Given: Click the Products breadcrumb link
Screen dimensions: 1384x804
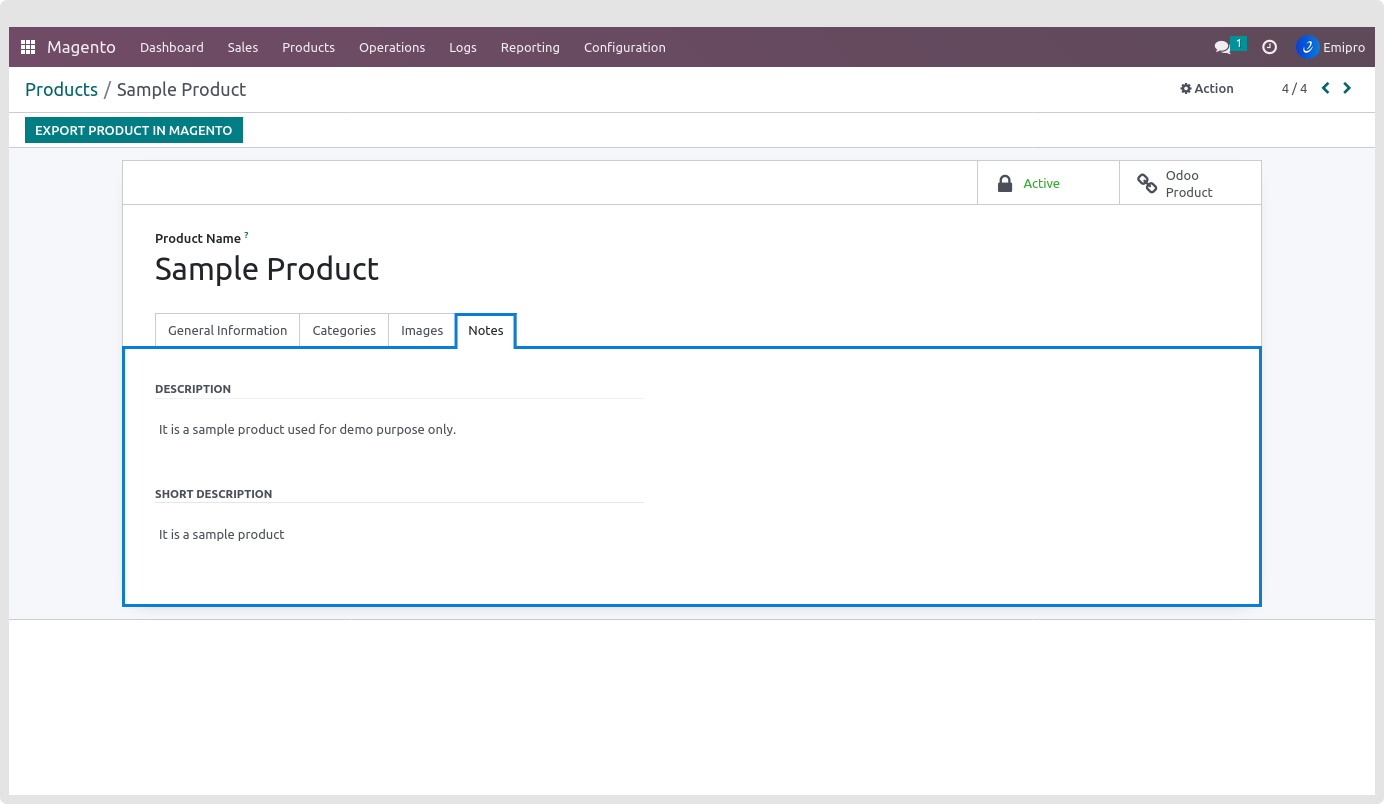Looking at the screenshot, I should (61, 89).
